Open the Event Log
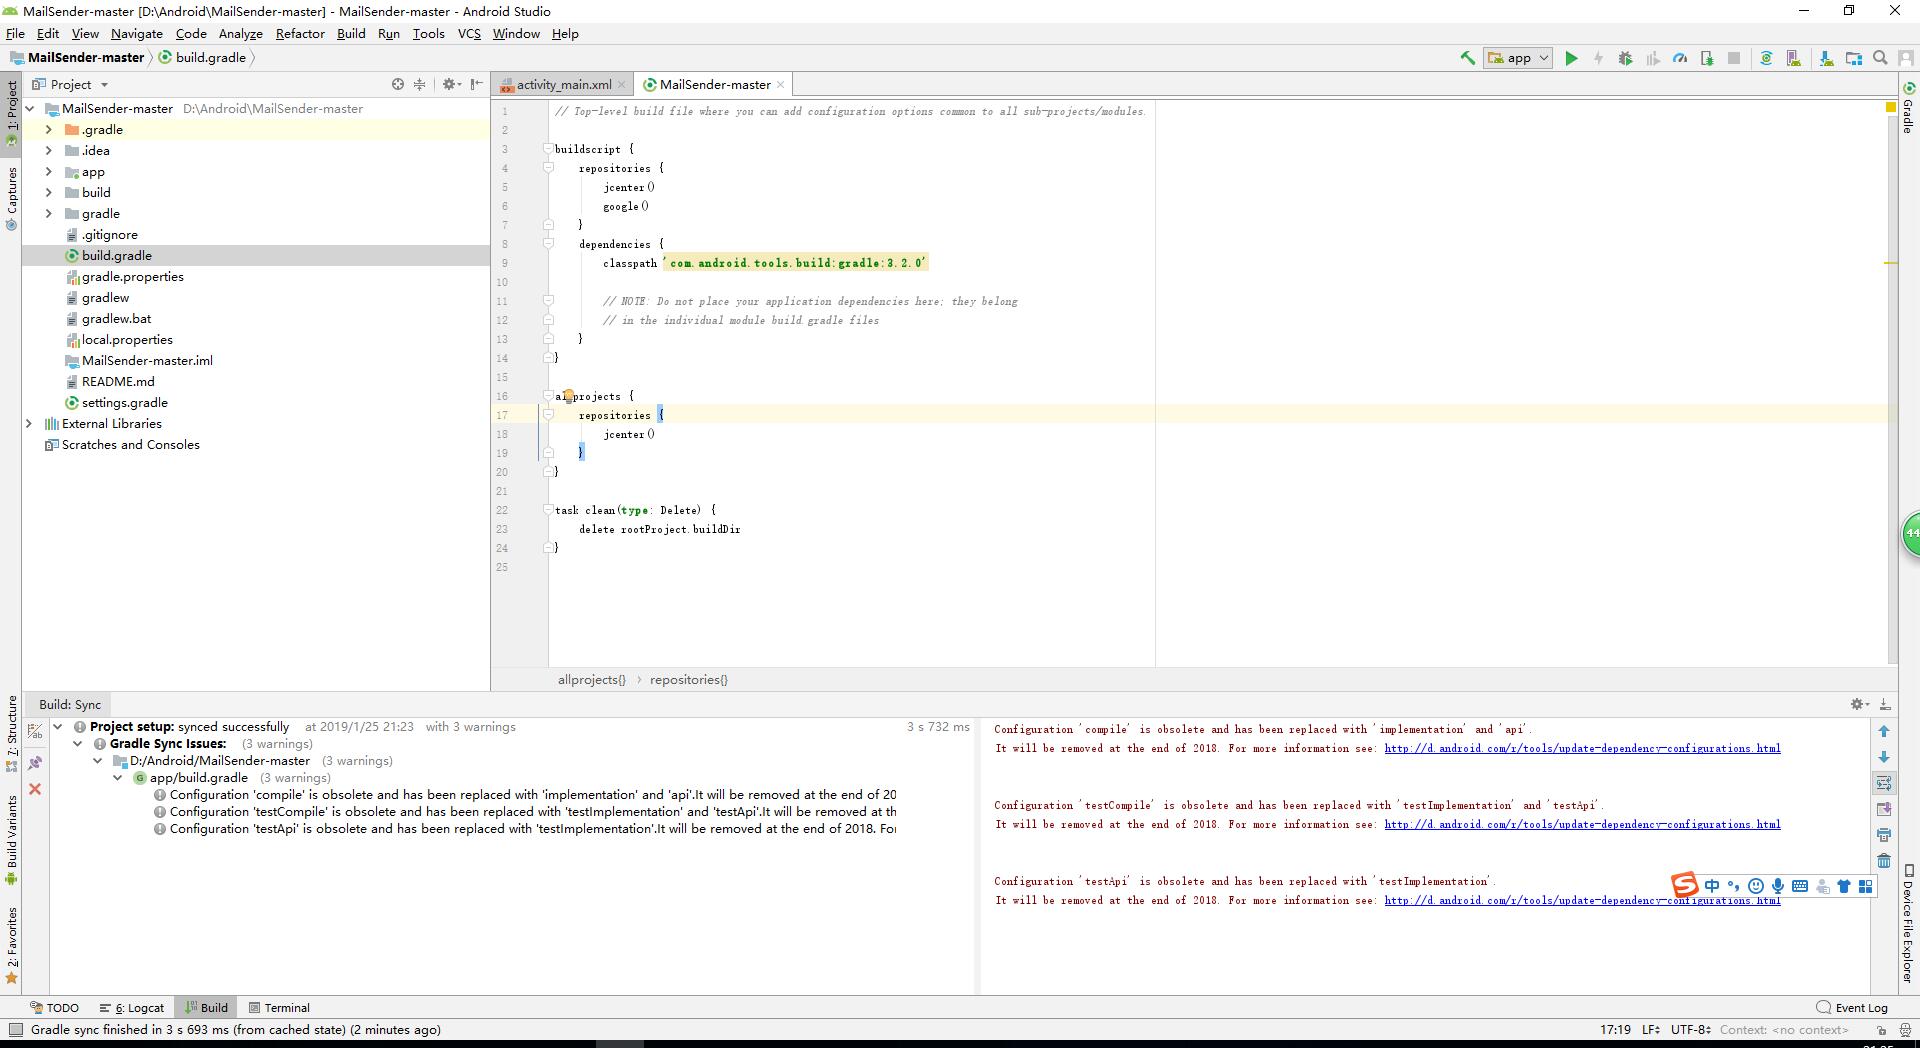Image resolution: width=1920 pixels, height=1048 pixels. pos(1852,1007)
